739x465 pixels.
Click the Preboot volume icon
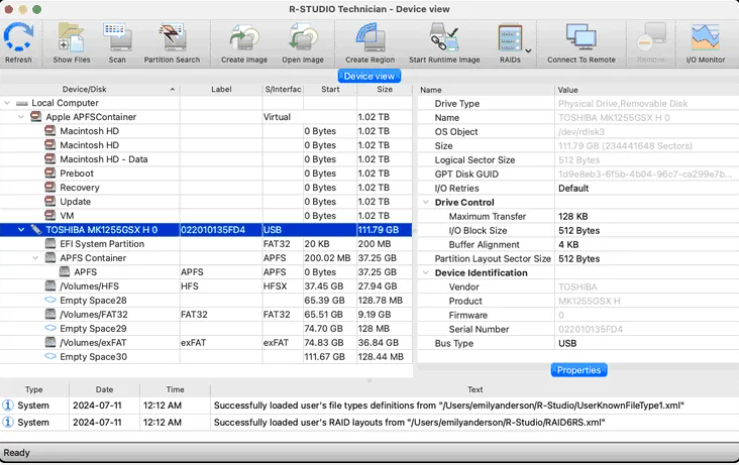[x=50, y=173]
